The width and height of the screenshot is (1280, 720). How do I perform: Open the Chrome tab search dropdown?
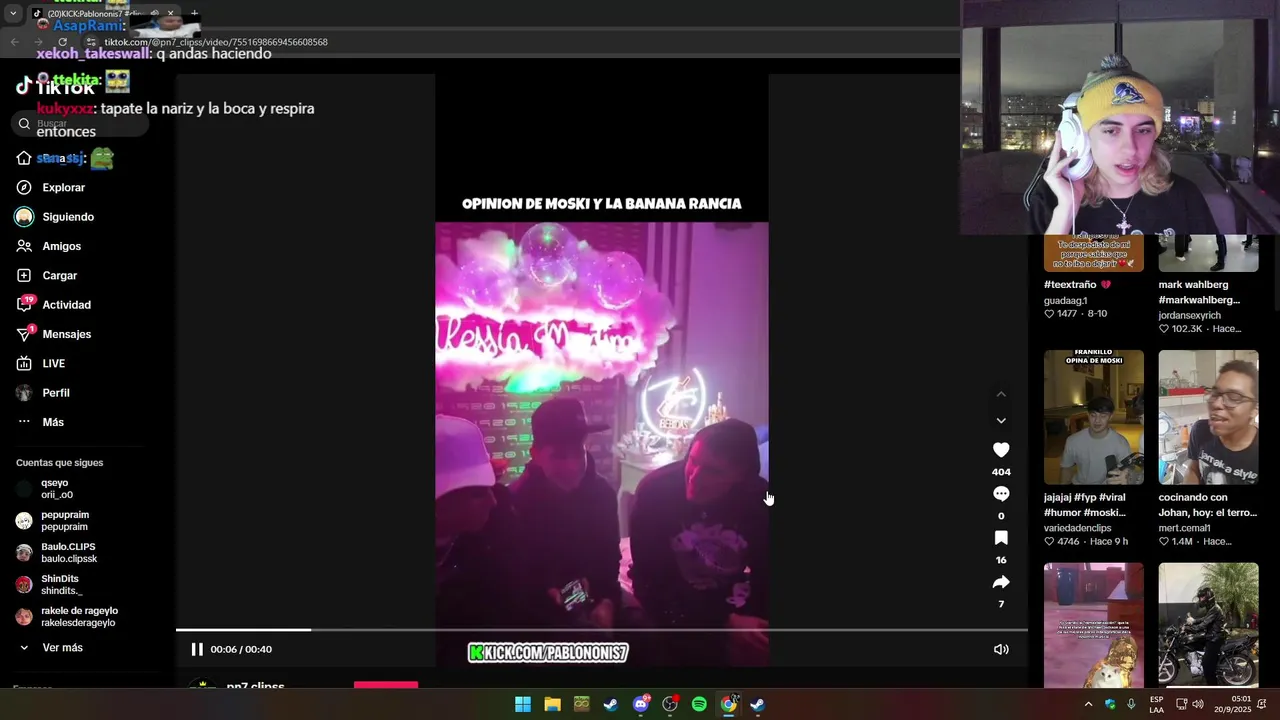point(13,14)
